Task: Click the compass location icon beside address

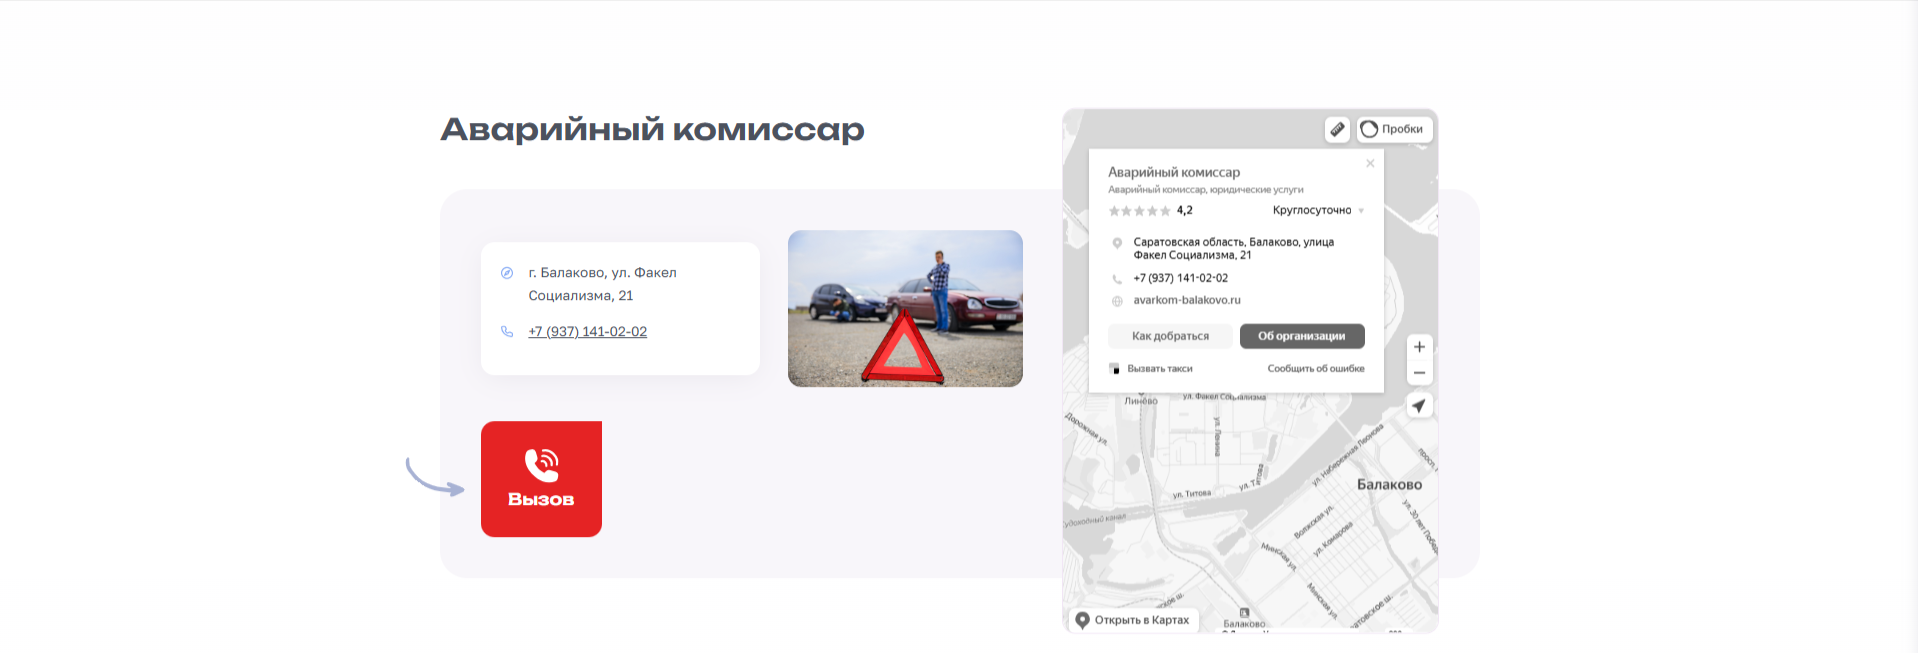Action: pos(507,273)
